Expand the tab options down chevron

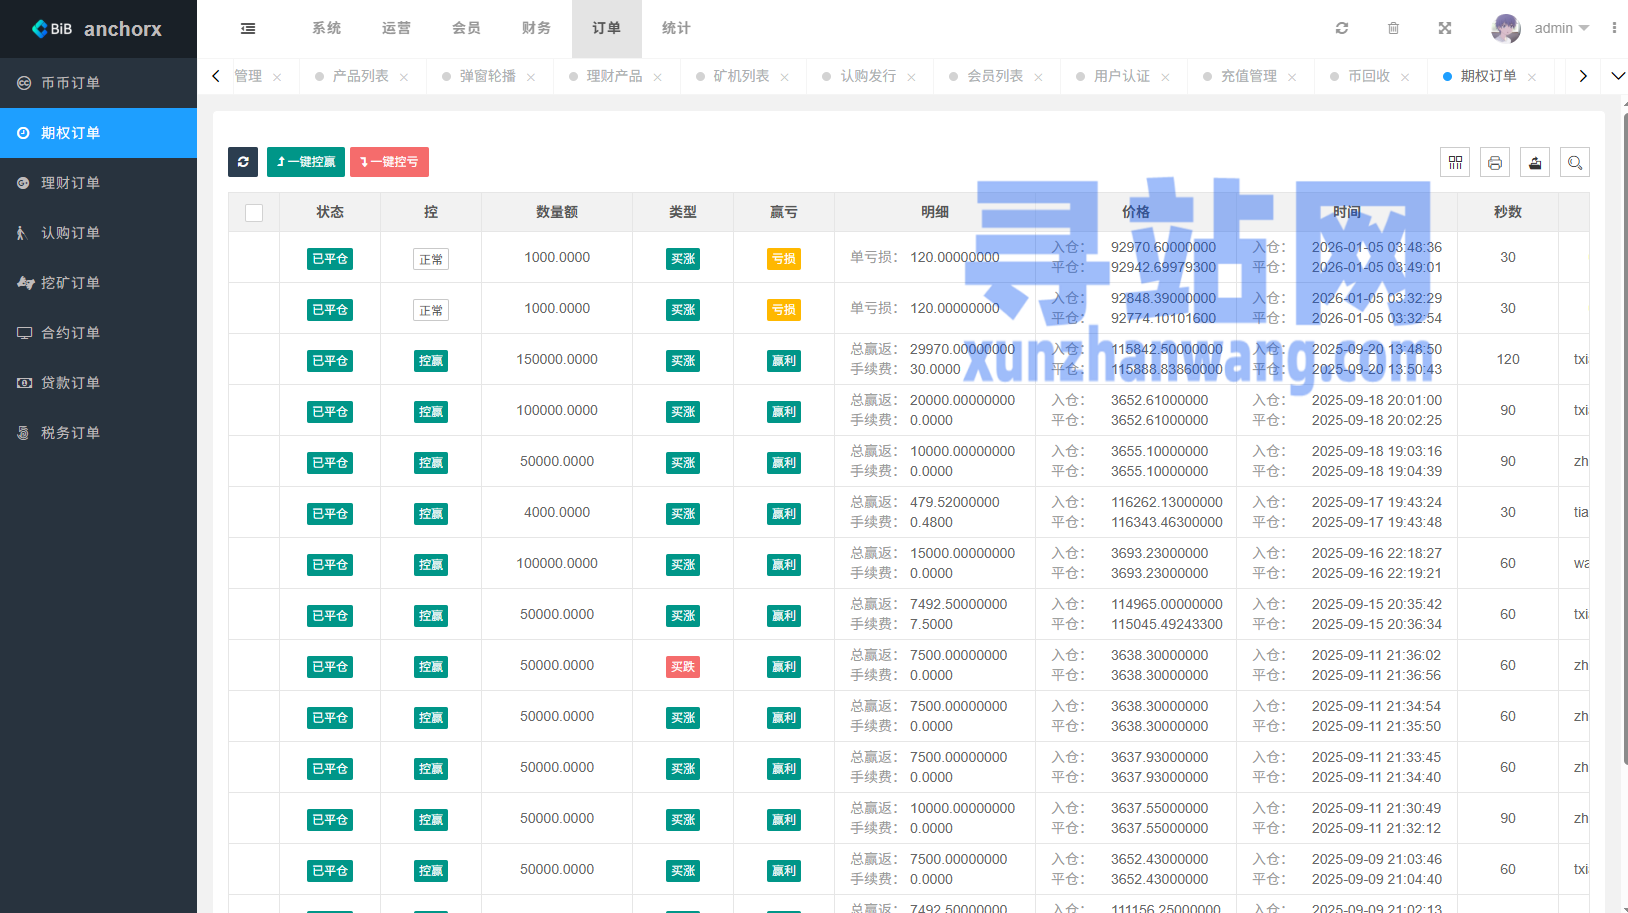1617,76
